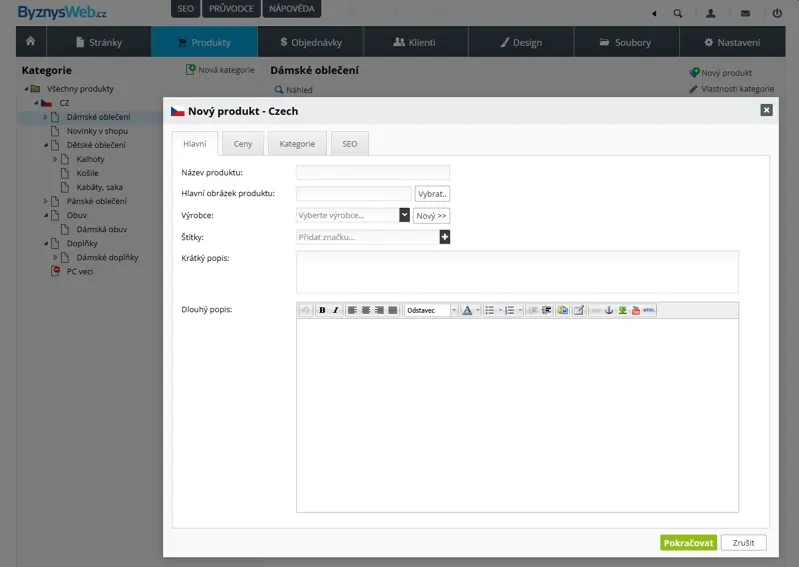The width and height of the screenshot is (799, 567).
Task: Switch to the Hlavní tab
Action: pos(195,144)
